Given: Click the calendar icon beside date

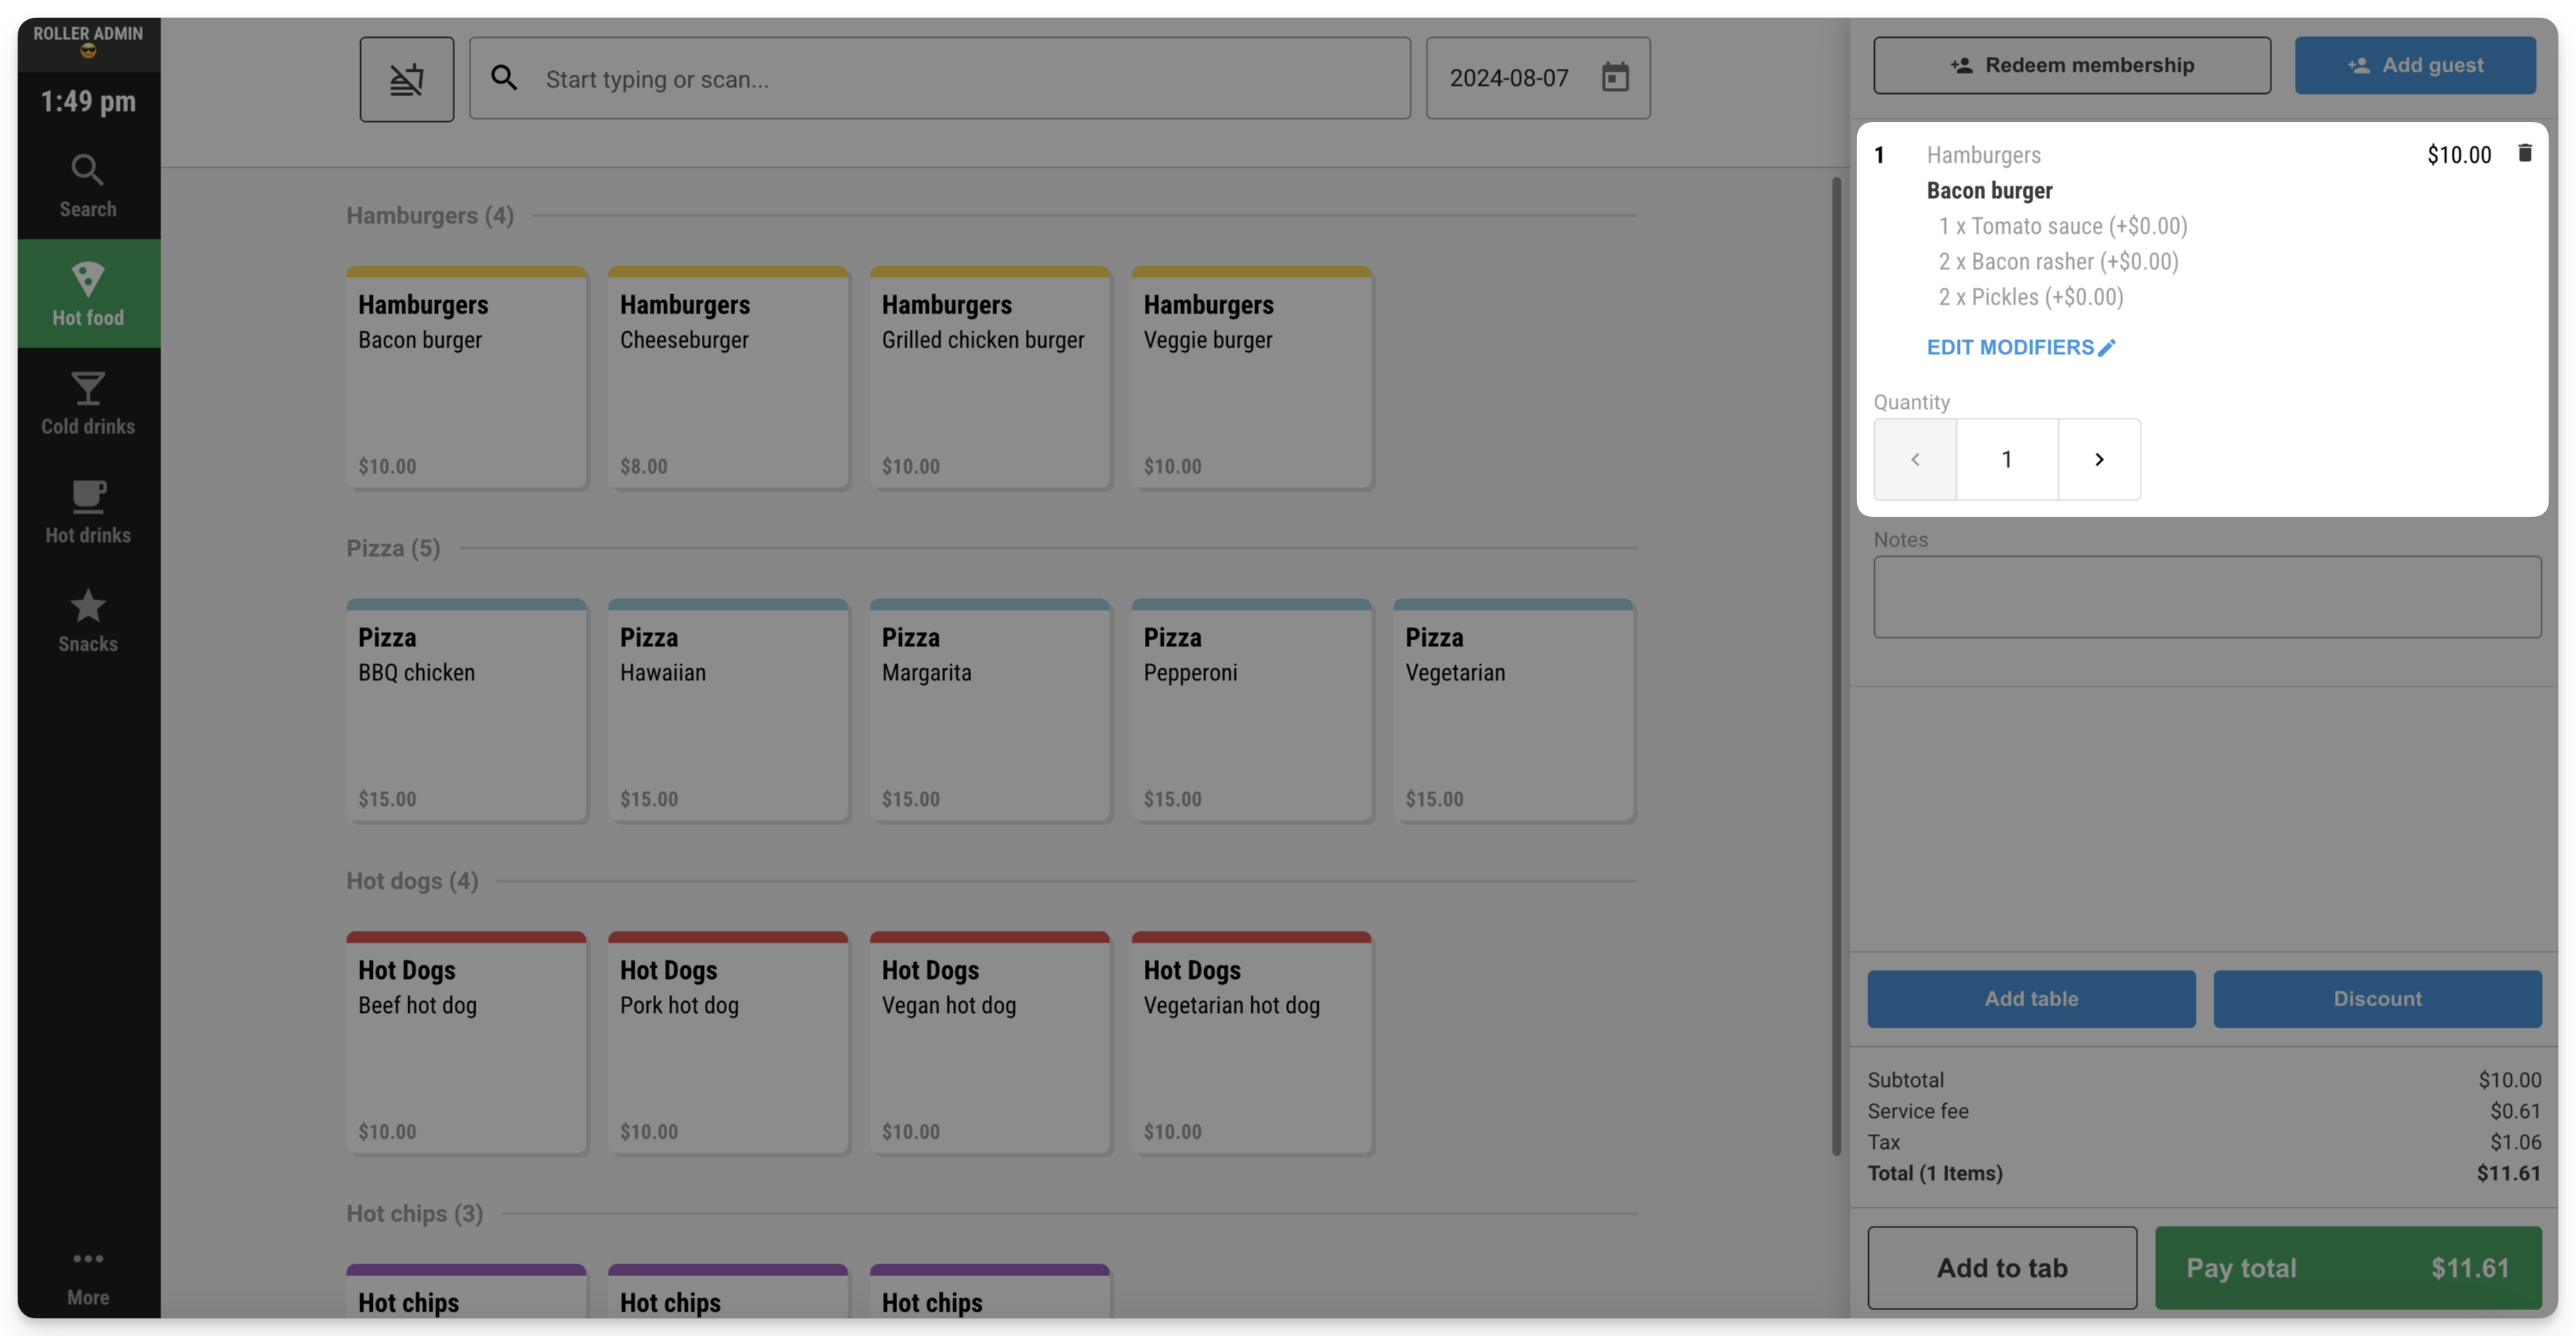Looking at the screenshot, I should click(1614, 77).
